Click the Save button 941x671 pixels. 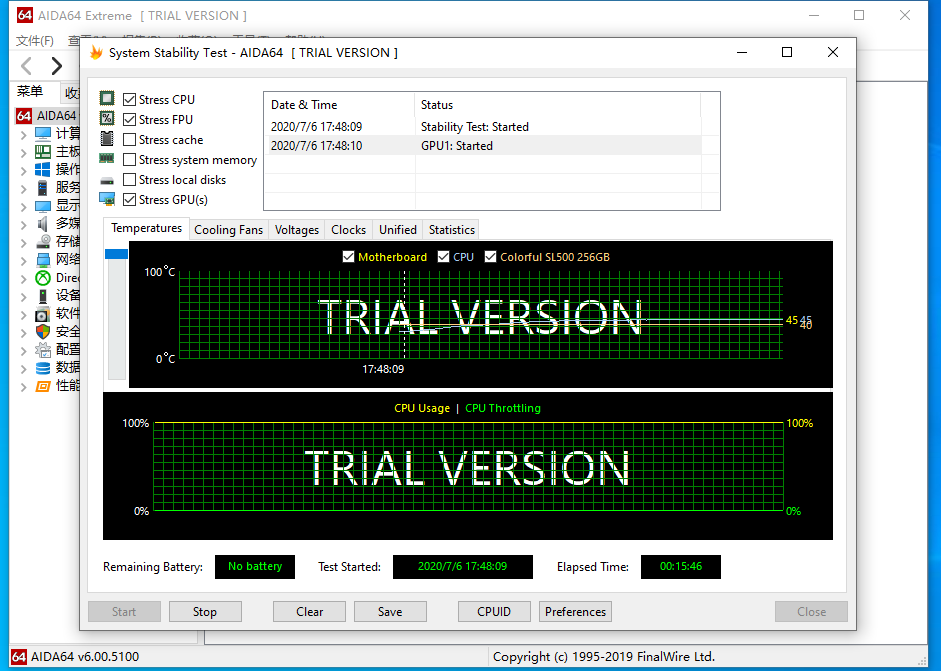390,612
